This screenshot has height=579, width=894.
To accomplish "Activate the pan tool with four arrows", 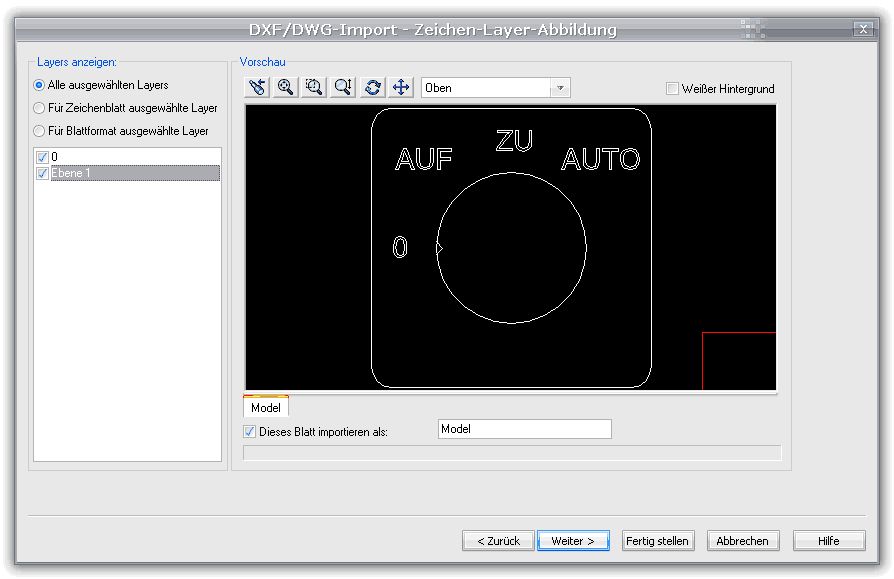I will 401,88.
